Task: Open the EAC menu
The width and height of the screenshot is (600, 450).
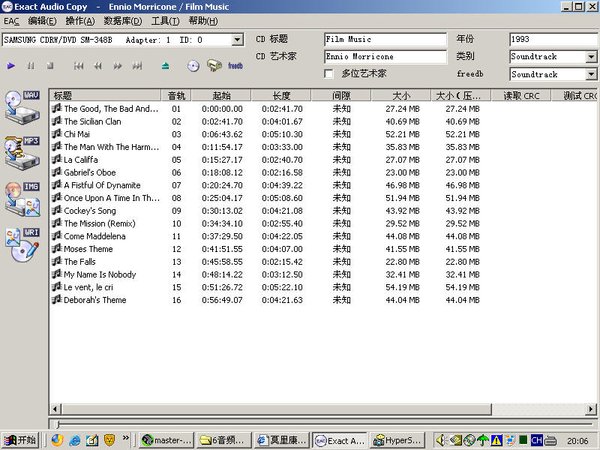Action: (x=11, y=21)
